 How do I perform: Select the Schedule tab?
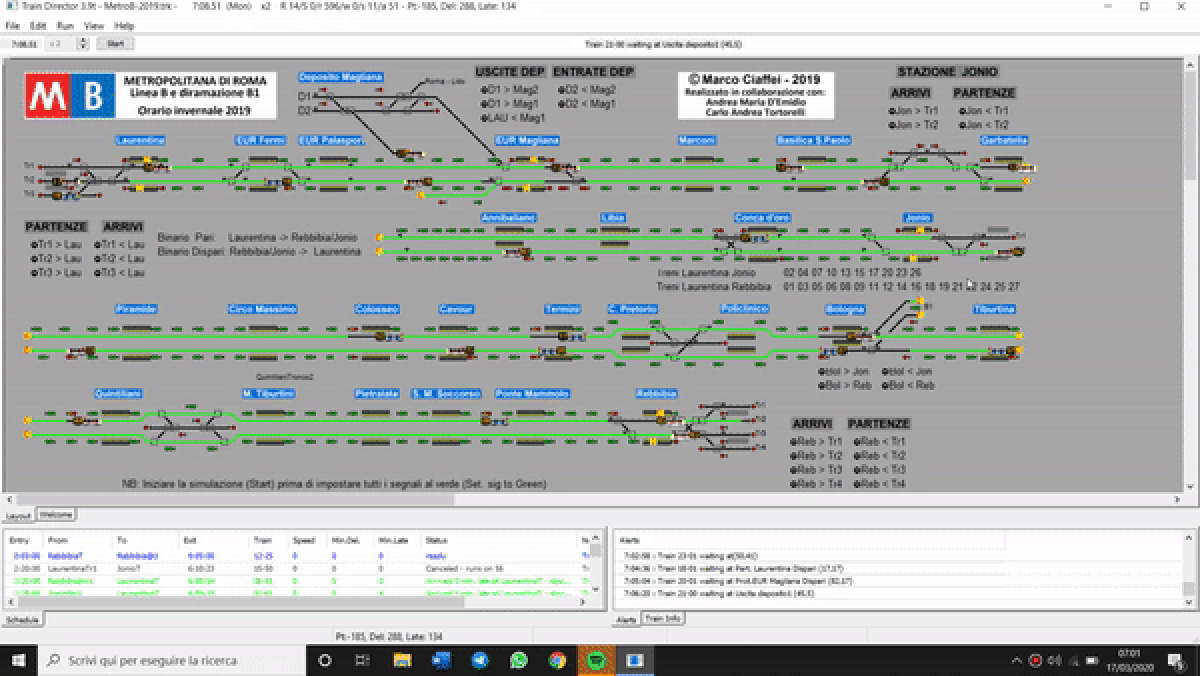coord(22,620)
